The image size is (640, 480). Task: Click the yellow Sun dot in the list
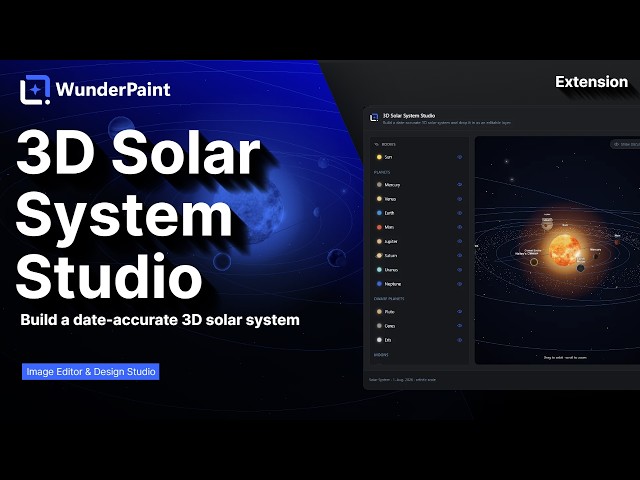pyautogui.click(x=379, y=157)
